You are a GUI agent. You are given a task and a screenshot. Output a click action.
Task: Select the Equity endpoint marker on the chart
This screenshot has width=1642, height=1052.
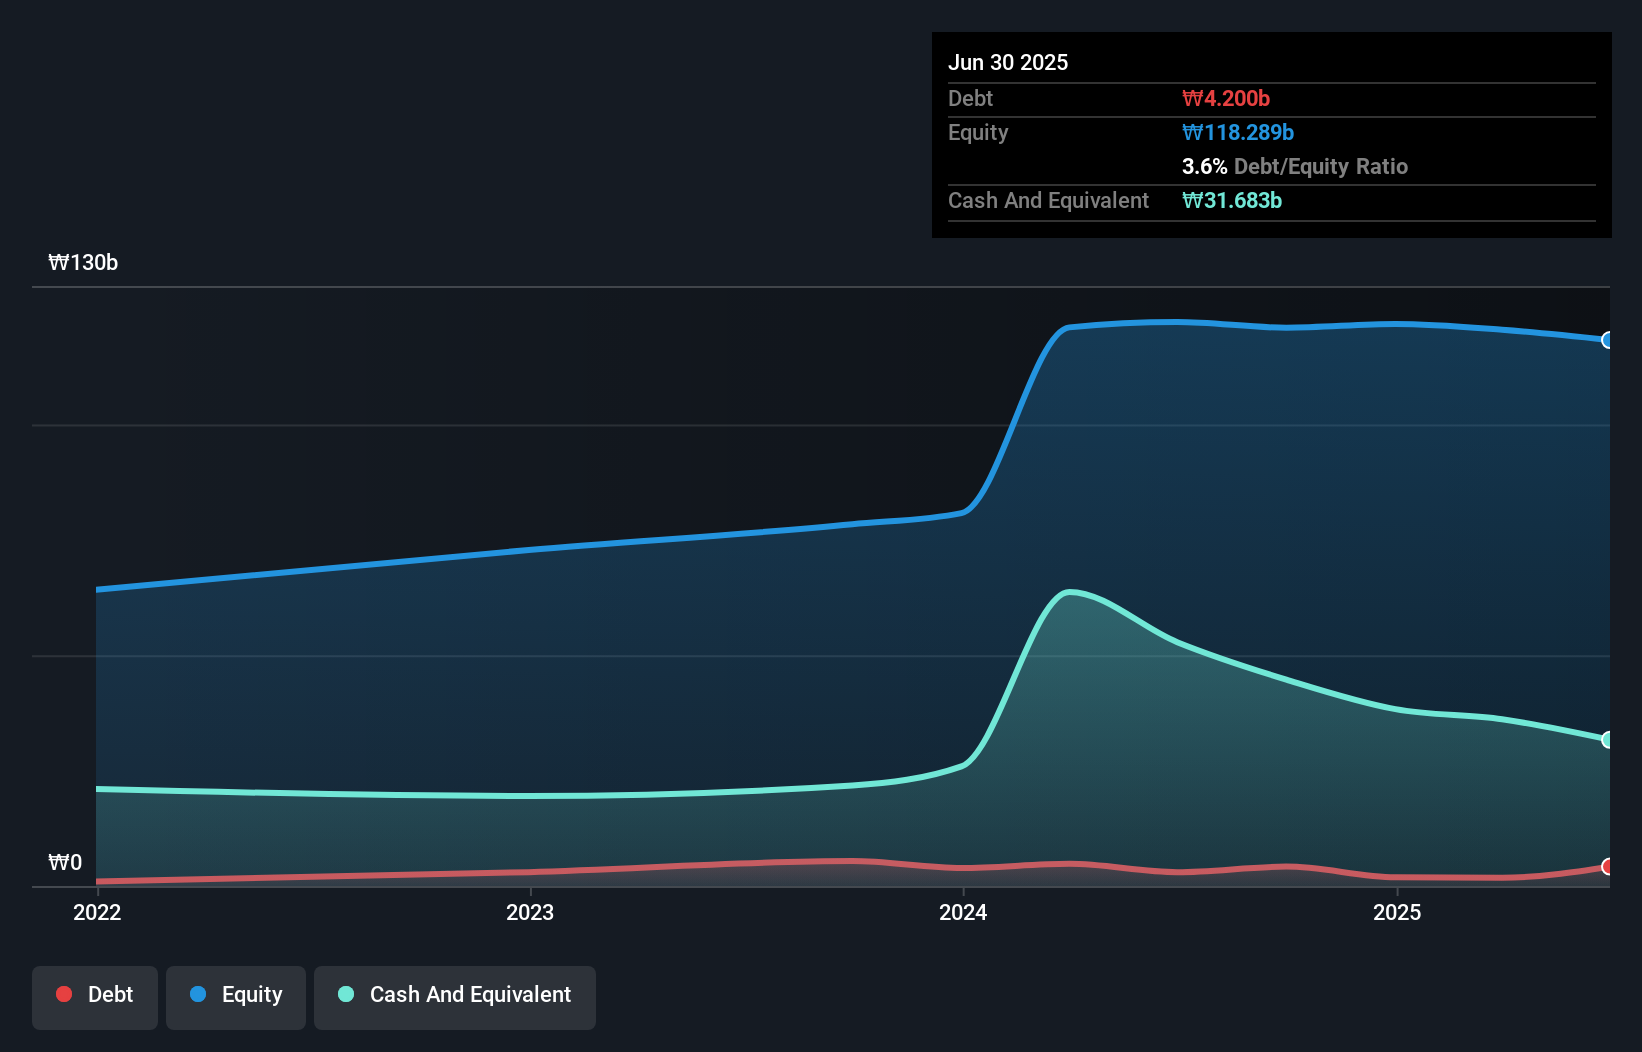[x=1607, y=340]
